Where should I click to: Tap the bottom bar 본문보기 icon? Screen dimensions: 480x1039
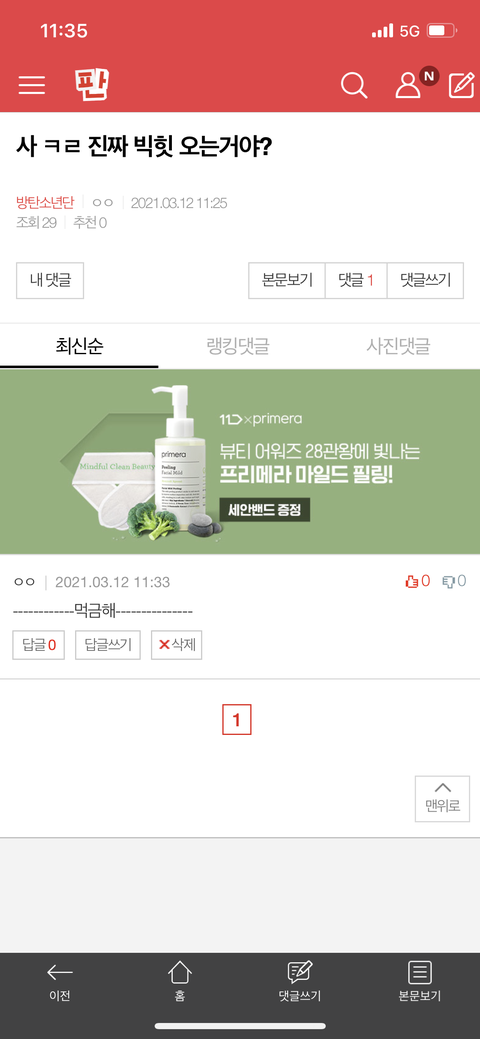point(420,981)
